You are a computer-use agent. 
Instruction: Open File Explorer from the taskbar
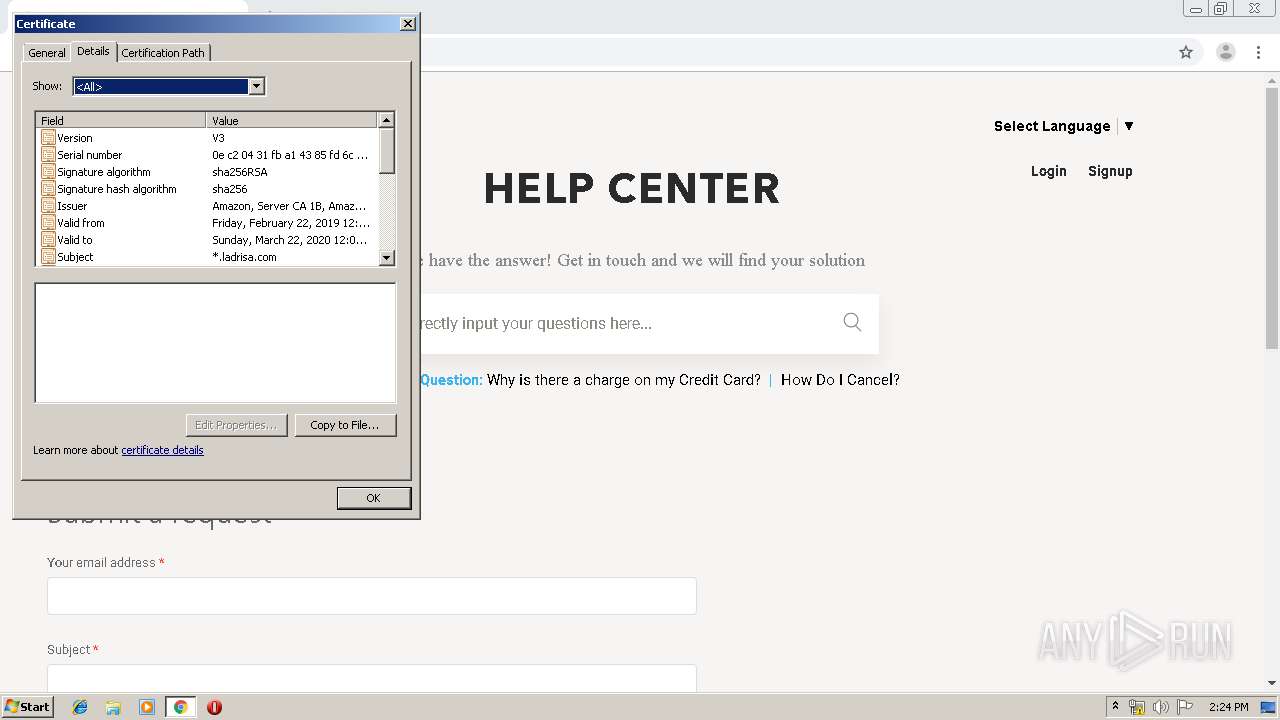pos(113,707)
